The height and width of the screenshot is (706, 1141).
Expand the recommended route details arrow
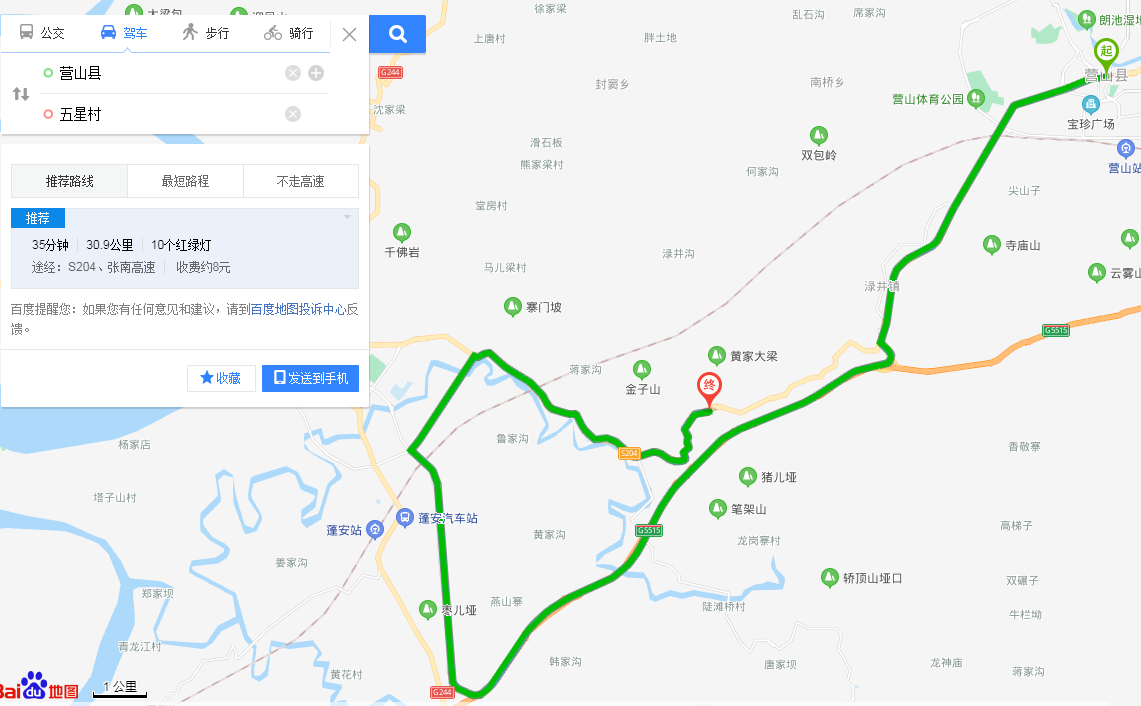click(347, 217)
